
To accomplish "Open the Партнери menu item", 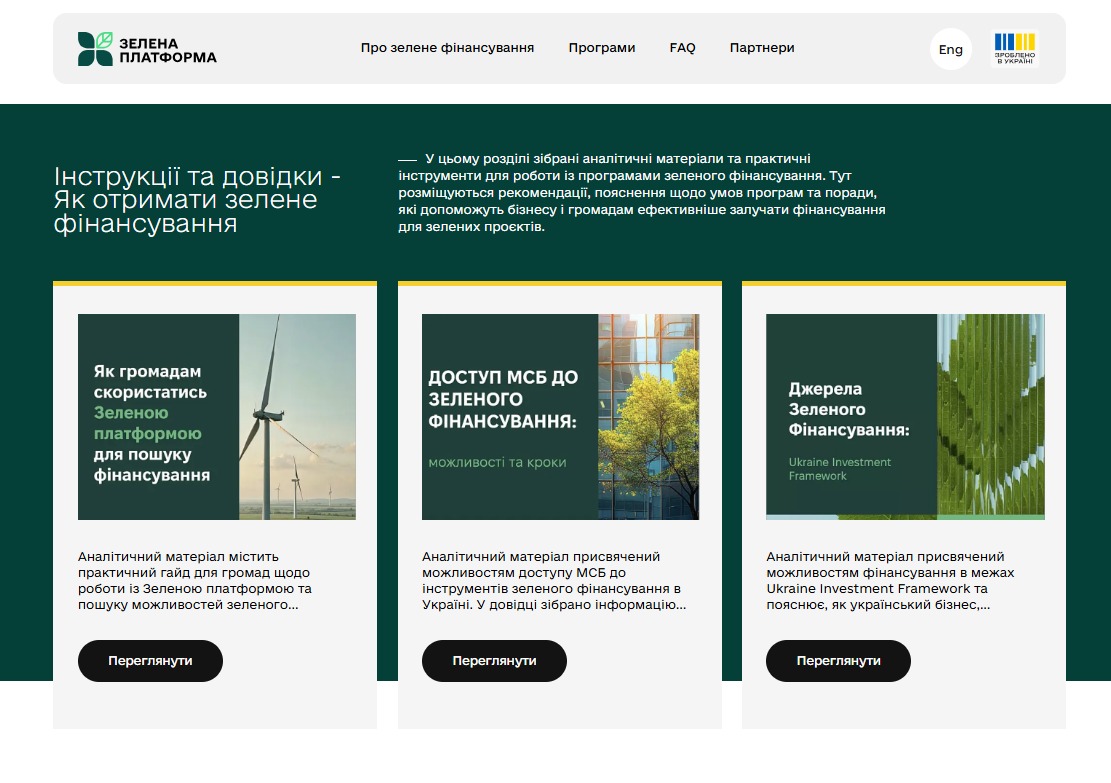I will (x=762, y=48).
